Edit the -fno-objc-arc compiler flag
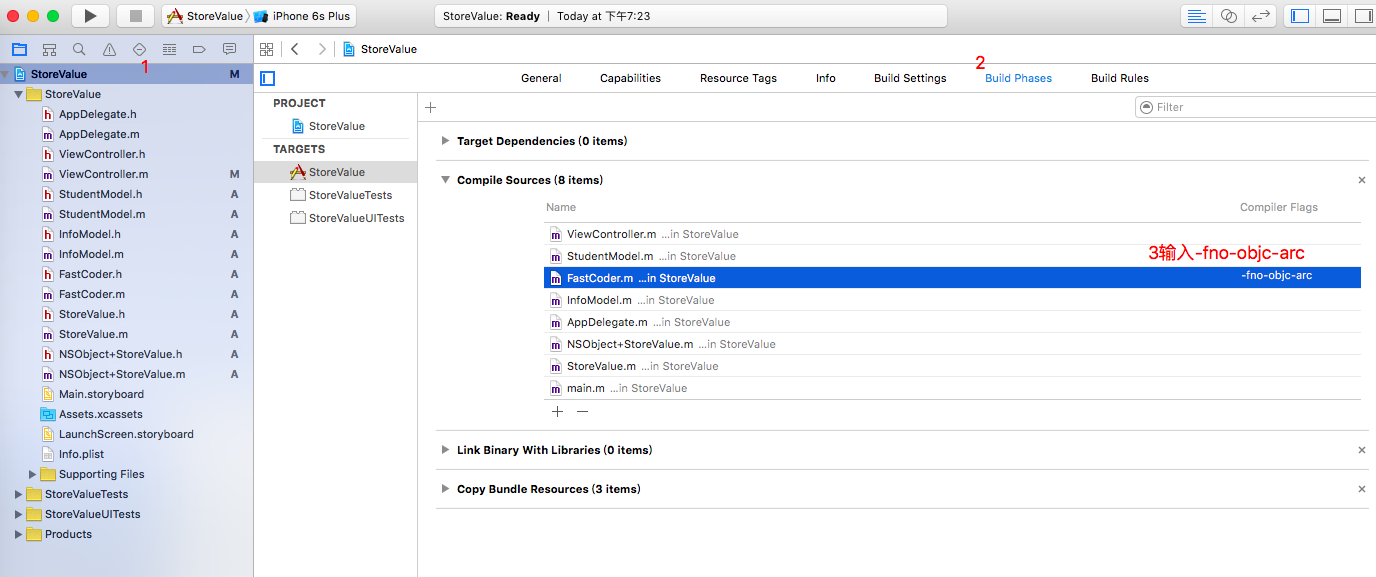Screen dimensions: 1376x577 tap(1276, 275)
